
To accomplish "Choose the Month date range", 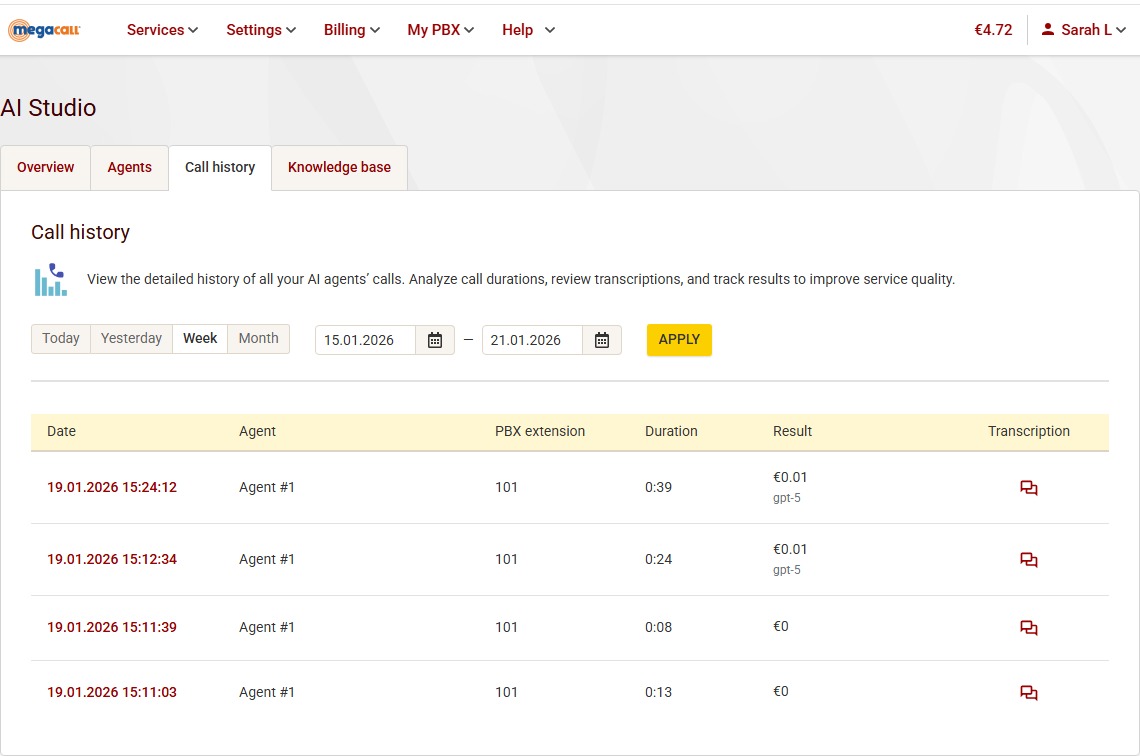I will (x=258, y=339).
